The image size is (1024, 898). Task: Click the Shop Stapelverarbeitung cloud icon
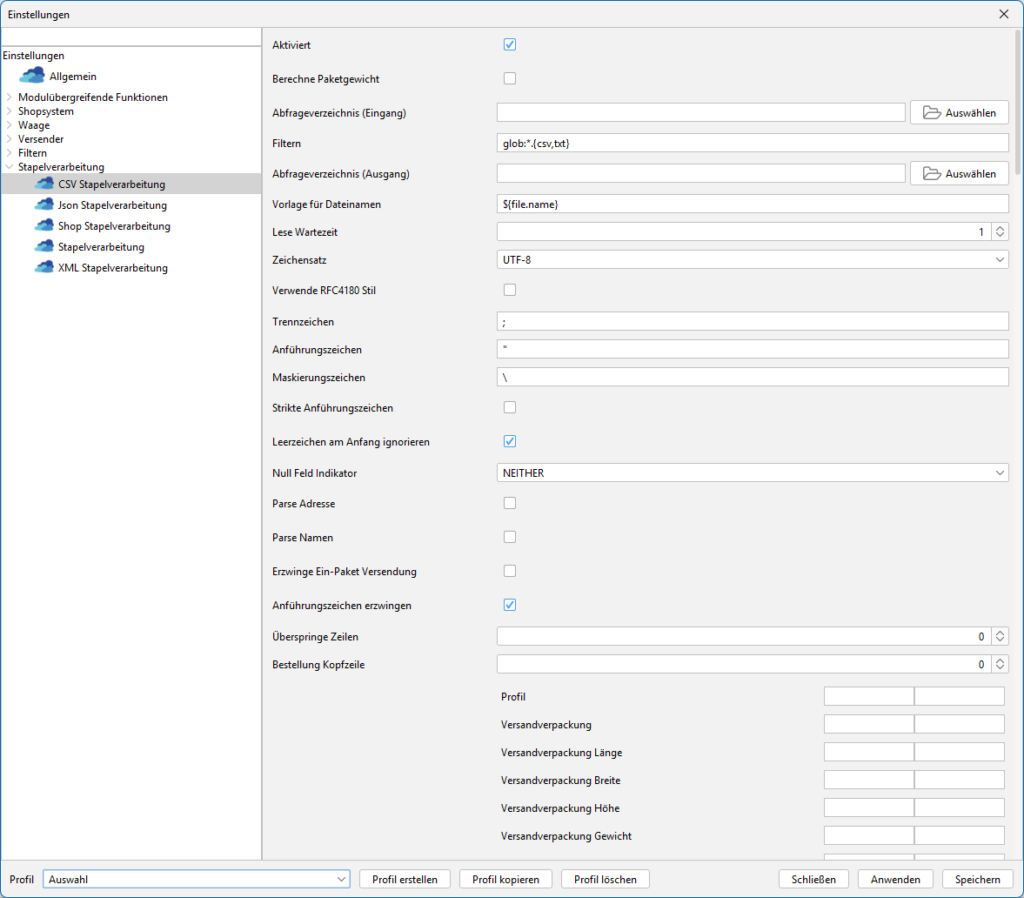point(43,226)
